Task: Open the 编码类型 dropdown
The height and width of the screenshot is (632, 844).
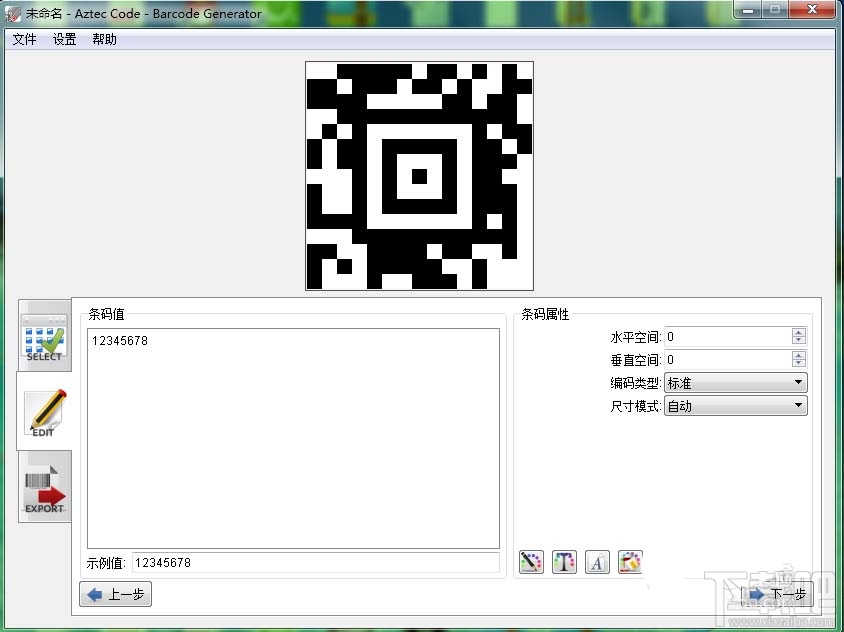Action: [796, 382]
